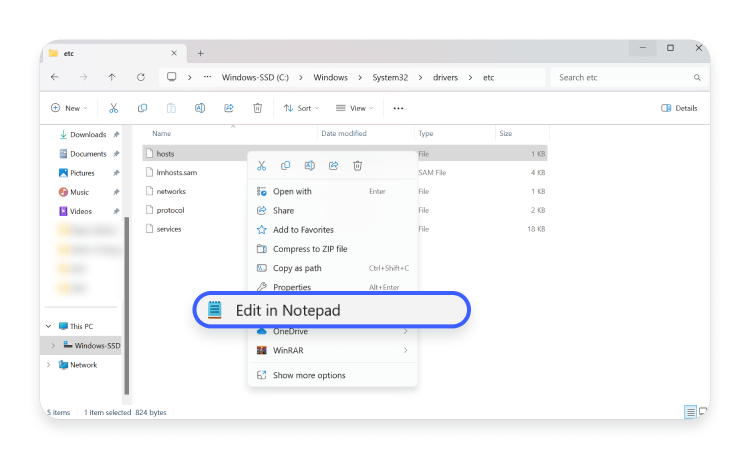Switch to large icons view in the status bar
Image resolution: width=750 pixels, height=459 pixels.
click(x=702, y=412)
